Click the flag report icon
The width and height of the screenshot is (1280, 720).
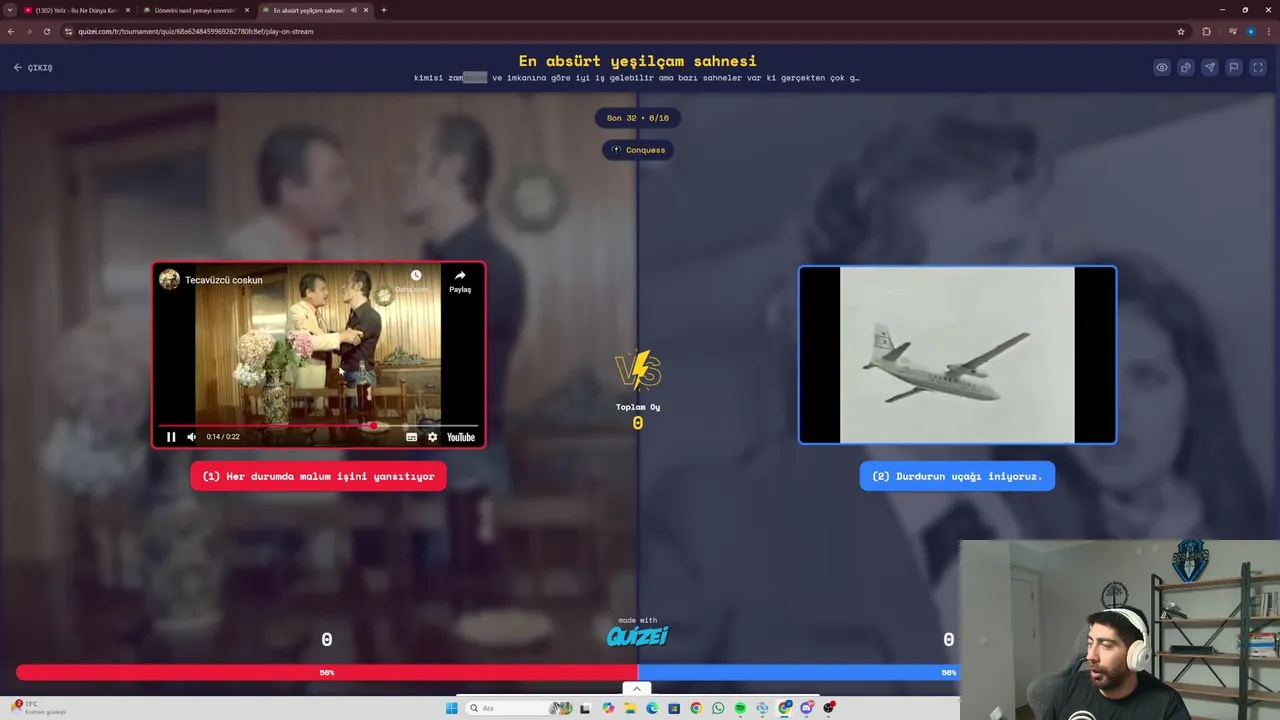coord(1234,68)
